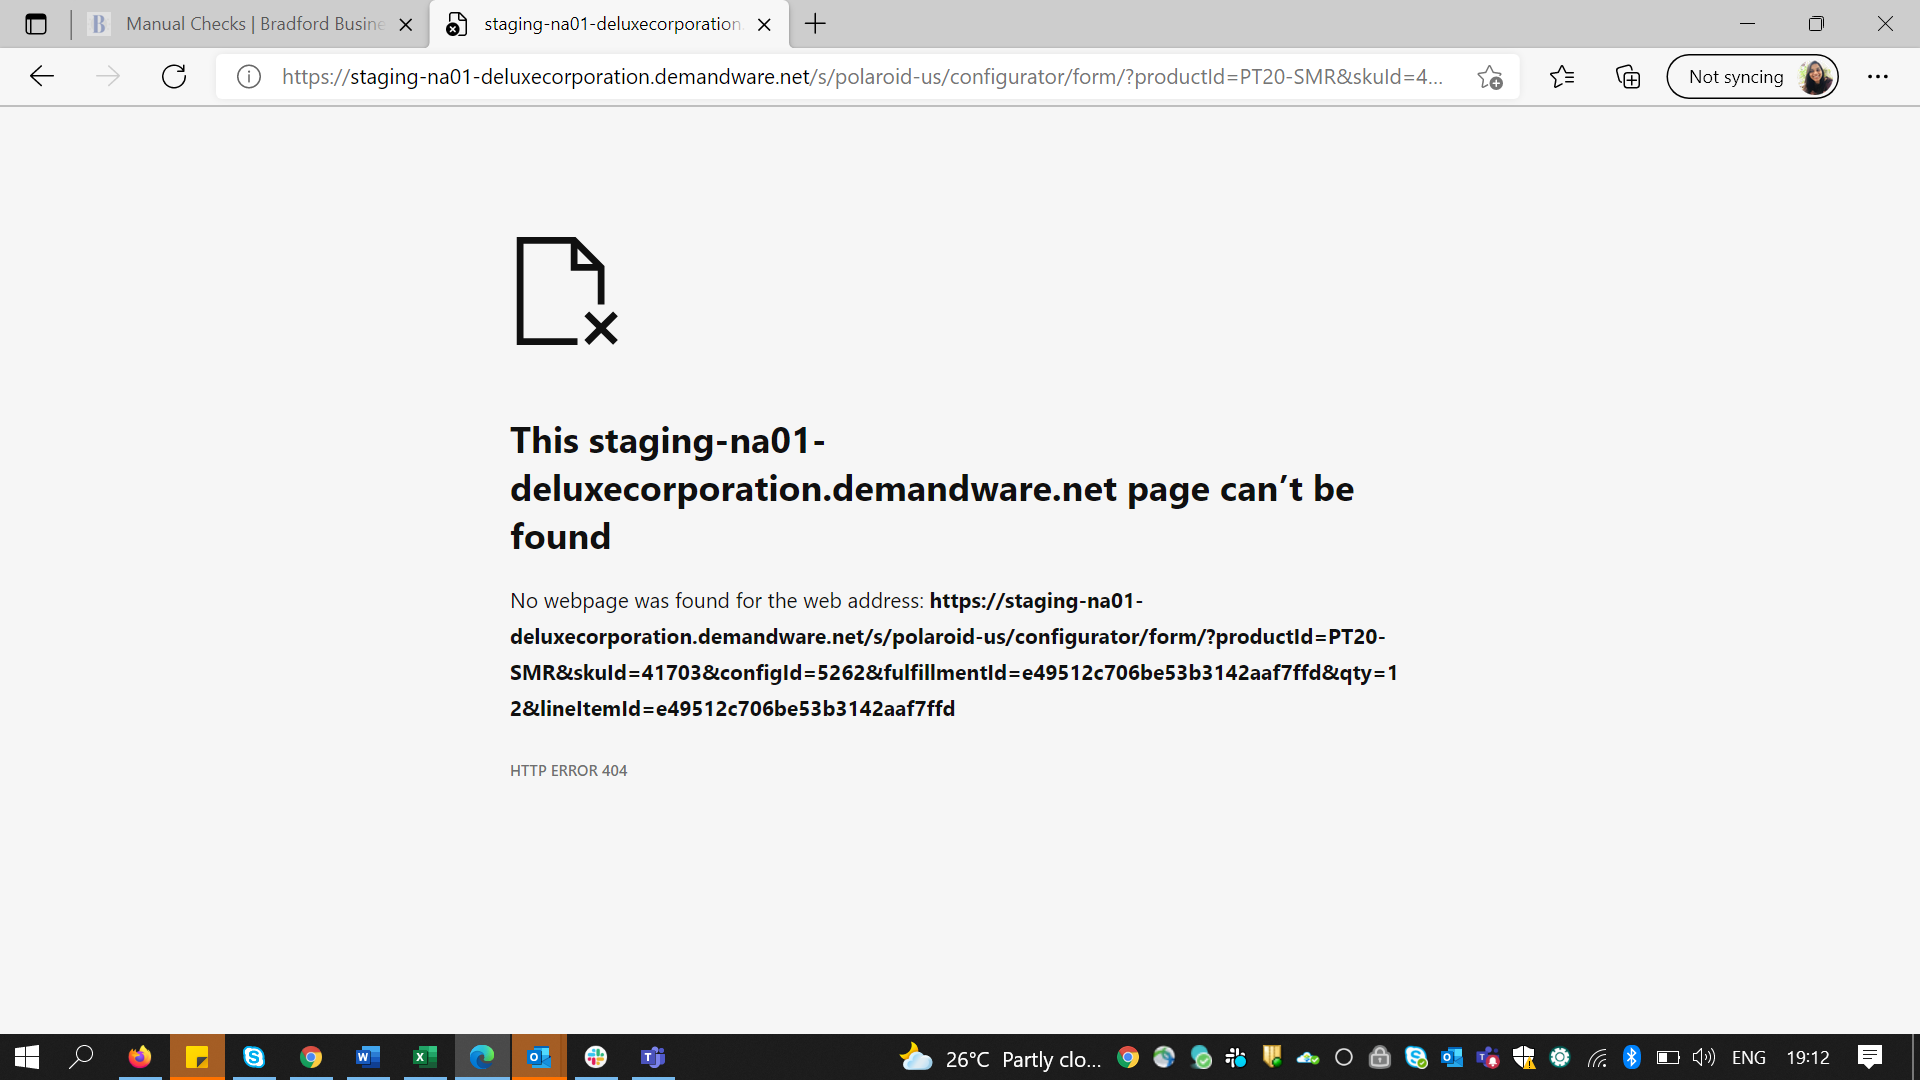The image size is (1920, 1080).
Task: Select the staging-na01-deluxecorporation tab
Action: point(610,24)
